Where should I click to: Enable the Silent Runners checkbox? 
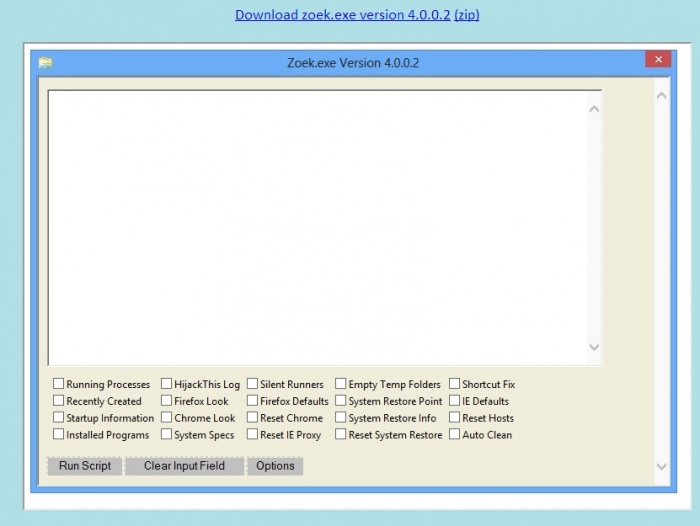(x=253, y=384)
